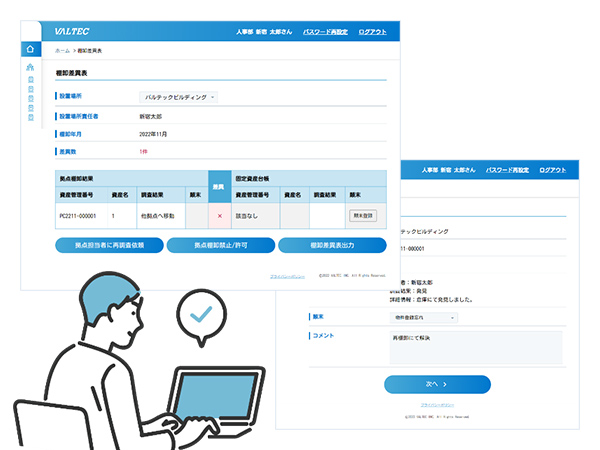Screen dimensions: 600x450
Task: Click the 拠点棚卸禁止/許可 button
Action: tap(220, 246)
